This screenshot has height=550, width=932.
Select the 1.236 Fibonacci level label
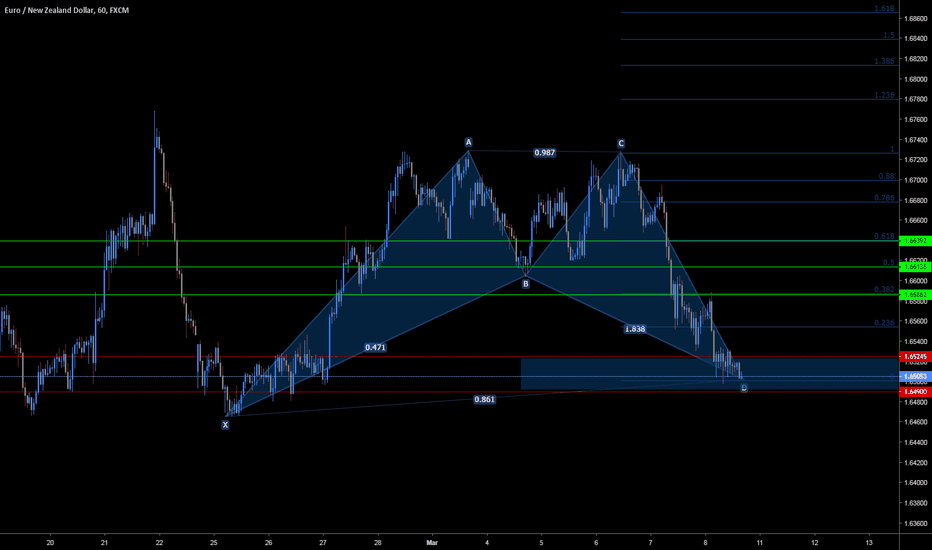pos(884,95)
